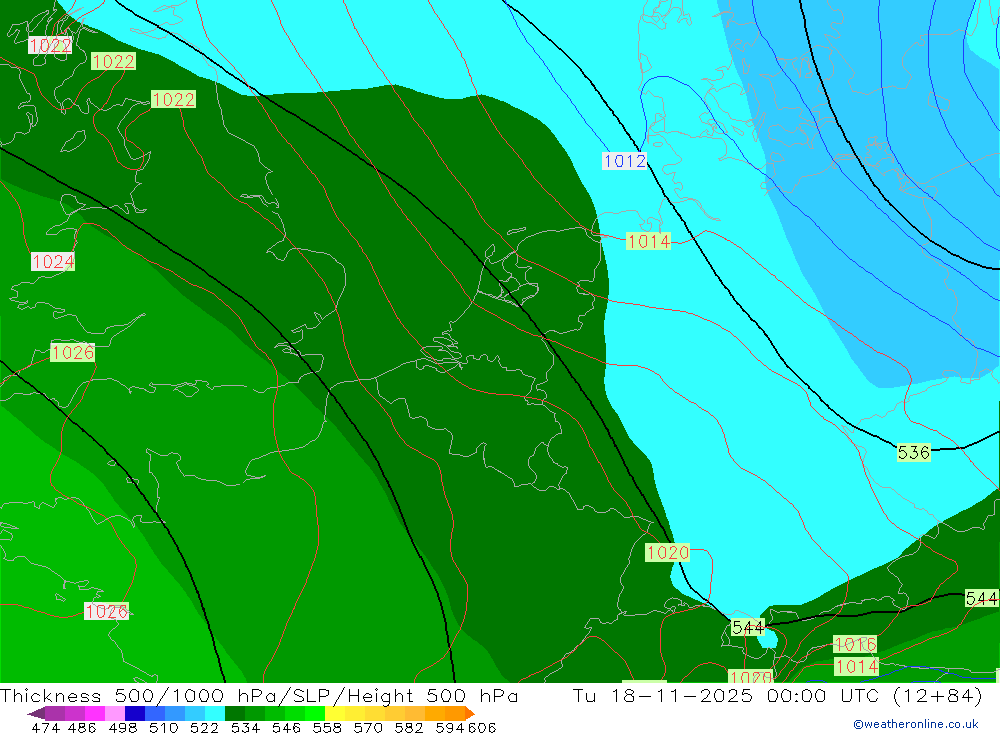Click the legend value 474
1000x733 pixels.
[45, 727]
